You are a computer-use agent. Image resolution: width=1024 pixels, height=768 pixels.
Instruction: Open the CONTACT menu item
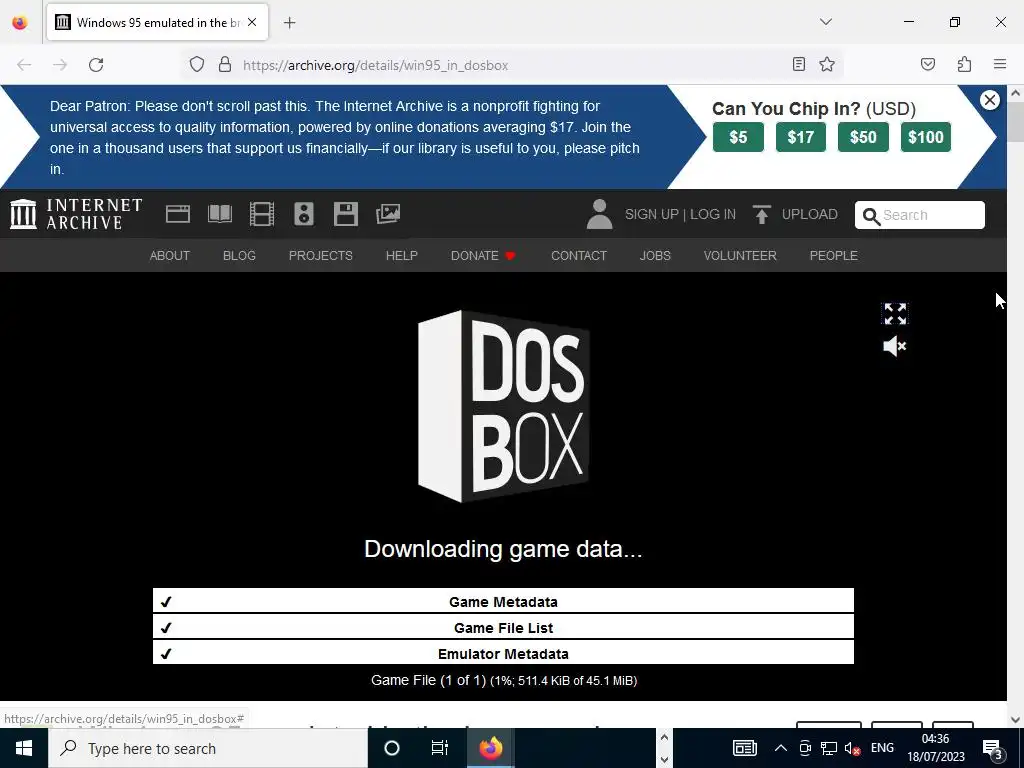pyautogui.click(x=579, y=255)
